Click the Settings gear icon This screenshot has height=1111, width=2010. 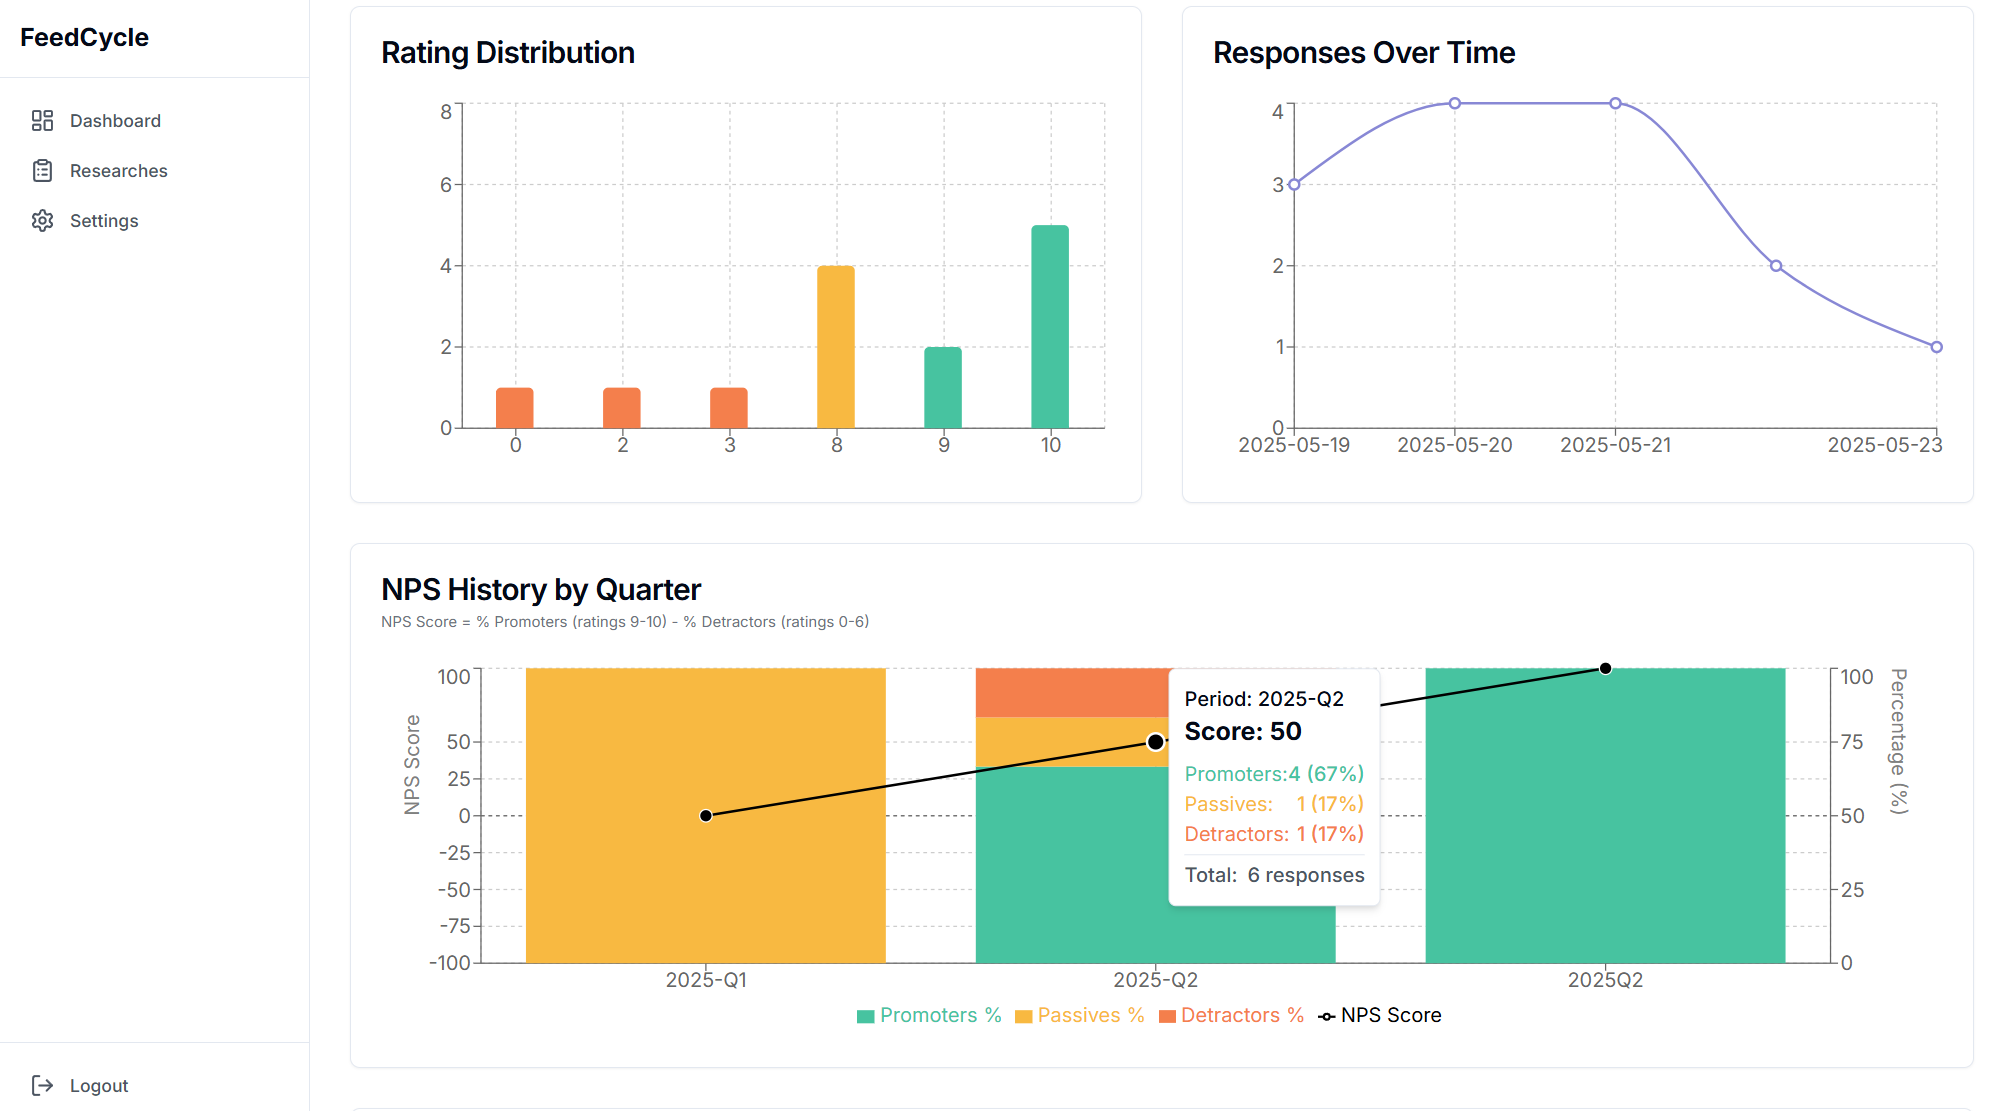pos(42,221)
